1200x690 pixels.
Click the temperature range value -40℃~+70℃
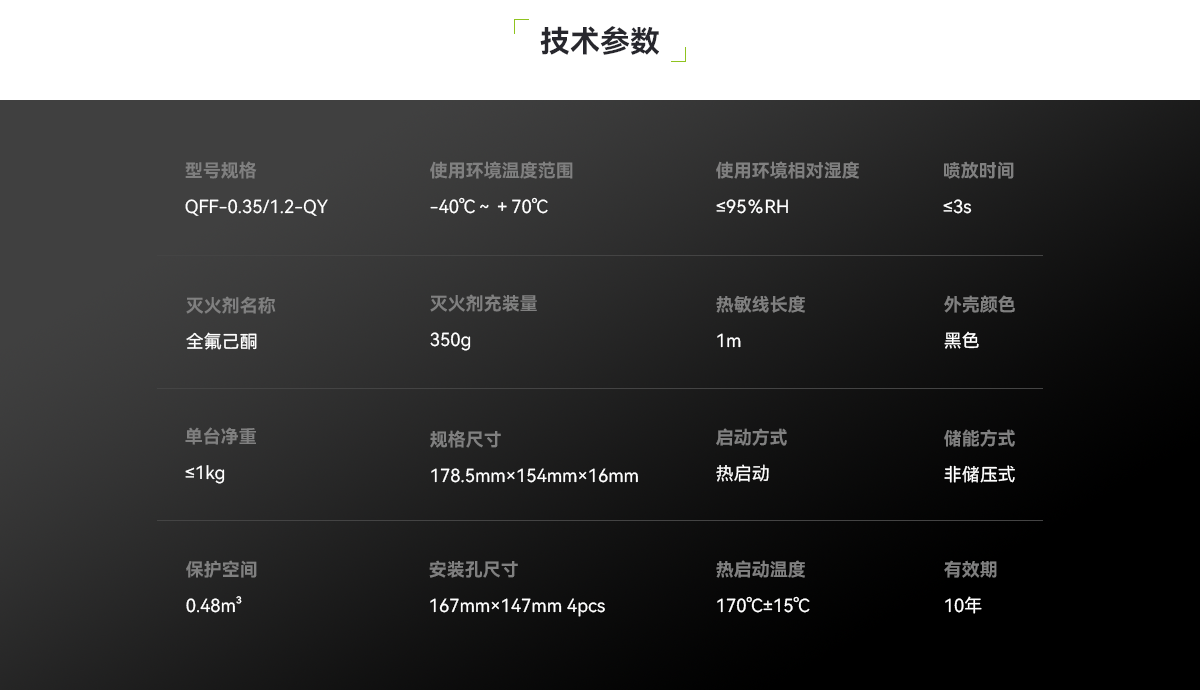486,207
